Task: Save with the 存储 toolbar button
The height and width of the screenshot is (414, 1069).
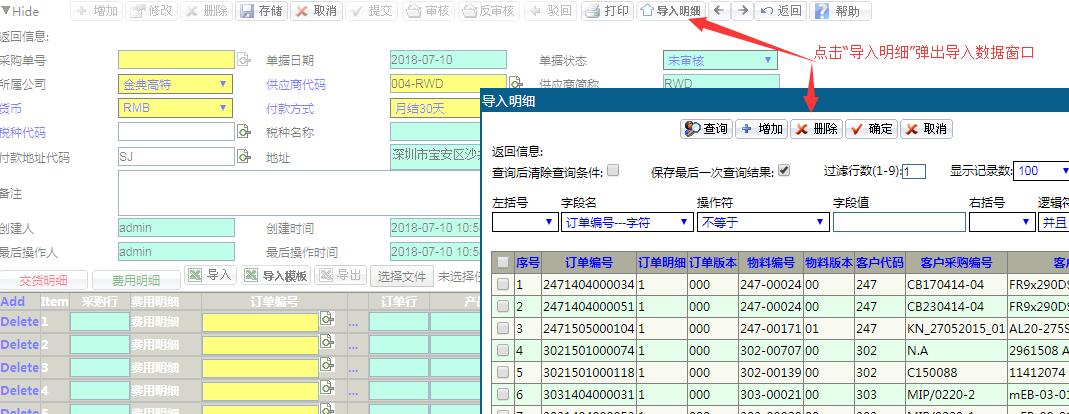Action: click(262, 11)
